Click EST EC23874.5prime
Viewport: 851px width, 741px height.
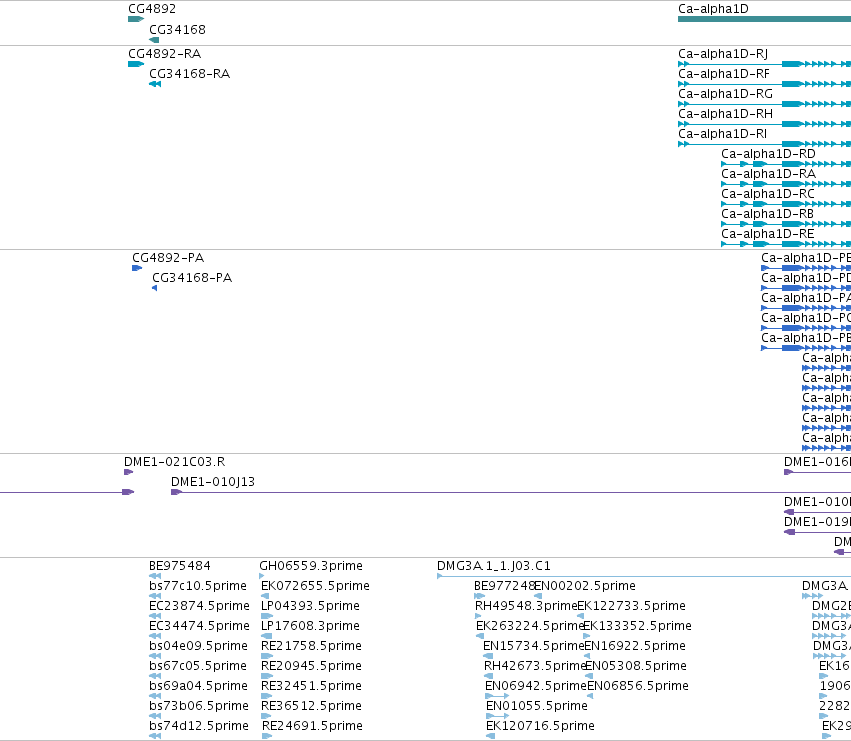199,606
